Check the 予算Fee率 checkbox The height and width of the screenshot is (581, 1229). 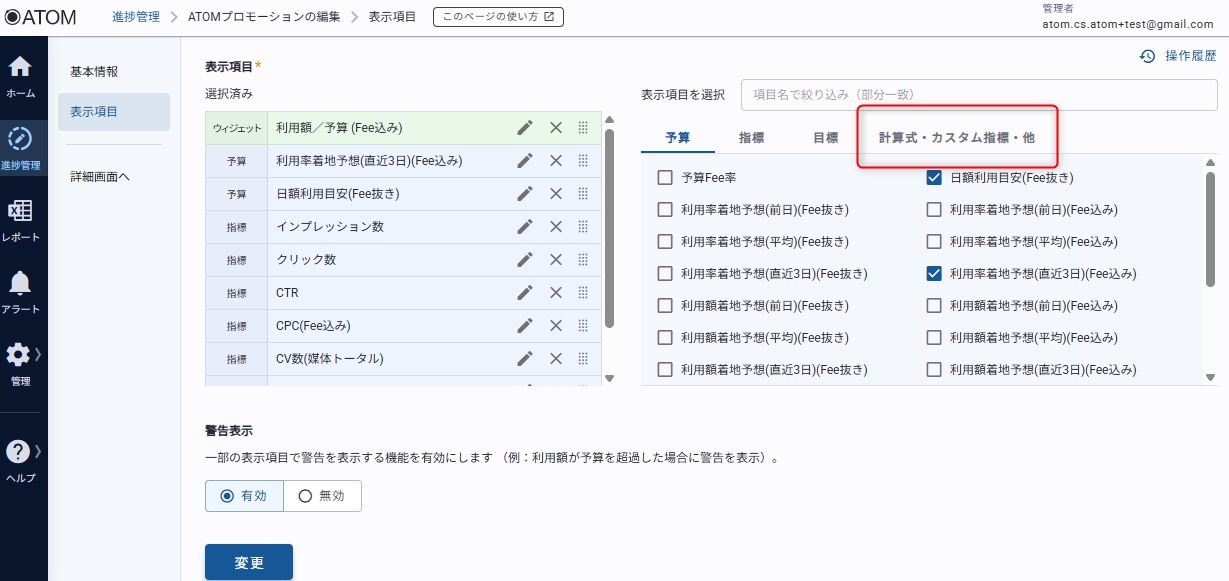pyautogui.click(x=665, y=178)
